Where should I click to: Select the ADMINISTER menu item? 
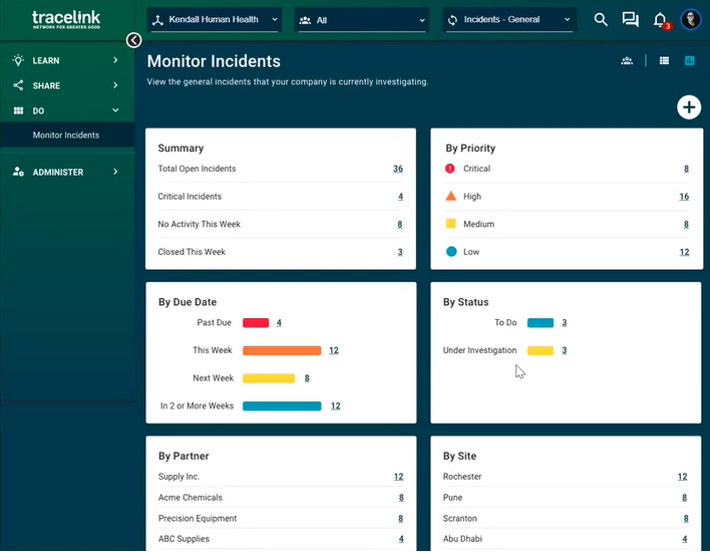(x=67, y=172)
